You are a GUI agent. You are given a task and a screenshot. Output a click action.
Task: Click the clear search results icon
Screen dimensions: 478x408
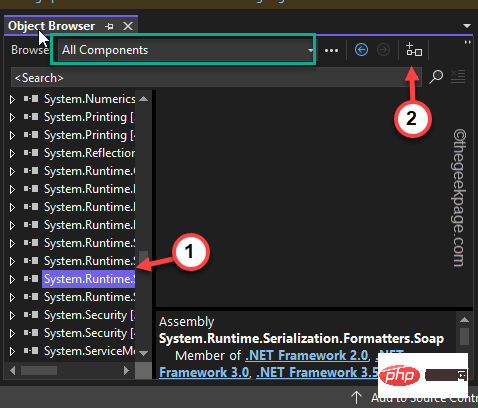[x=458, y=77]
